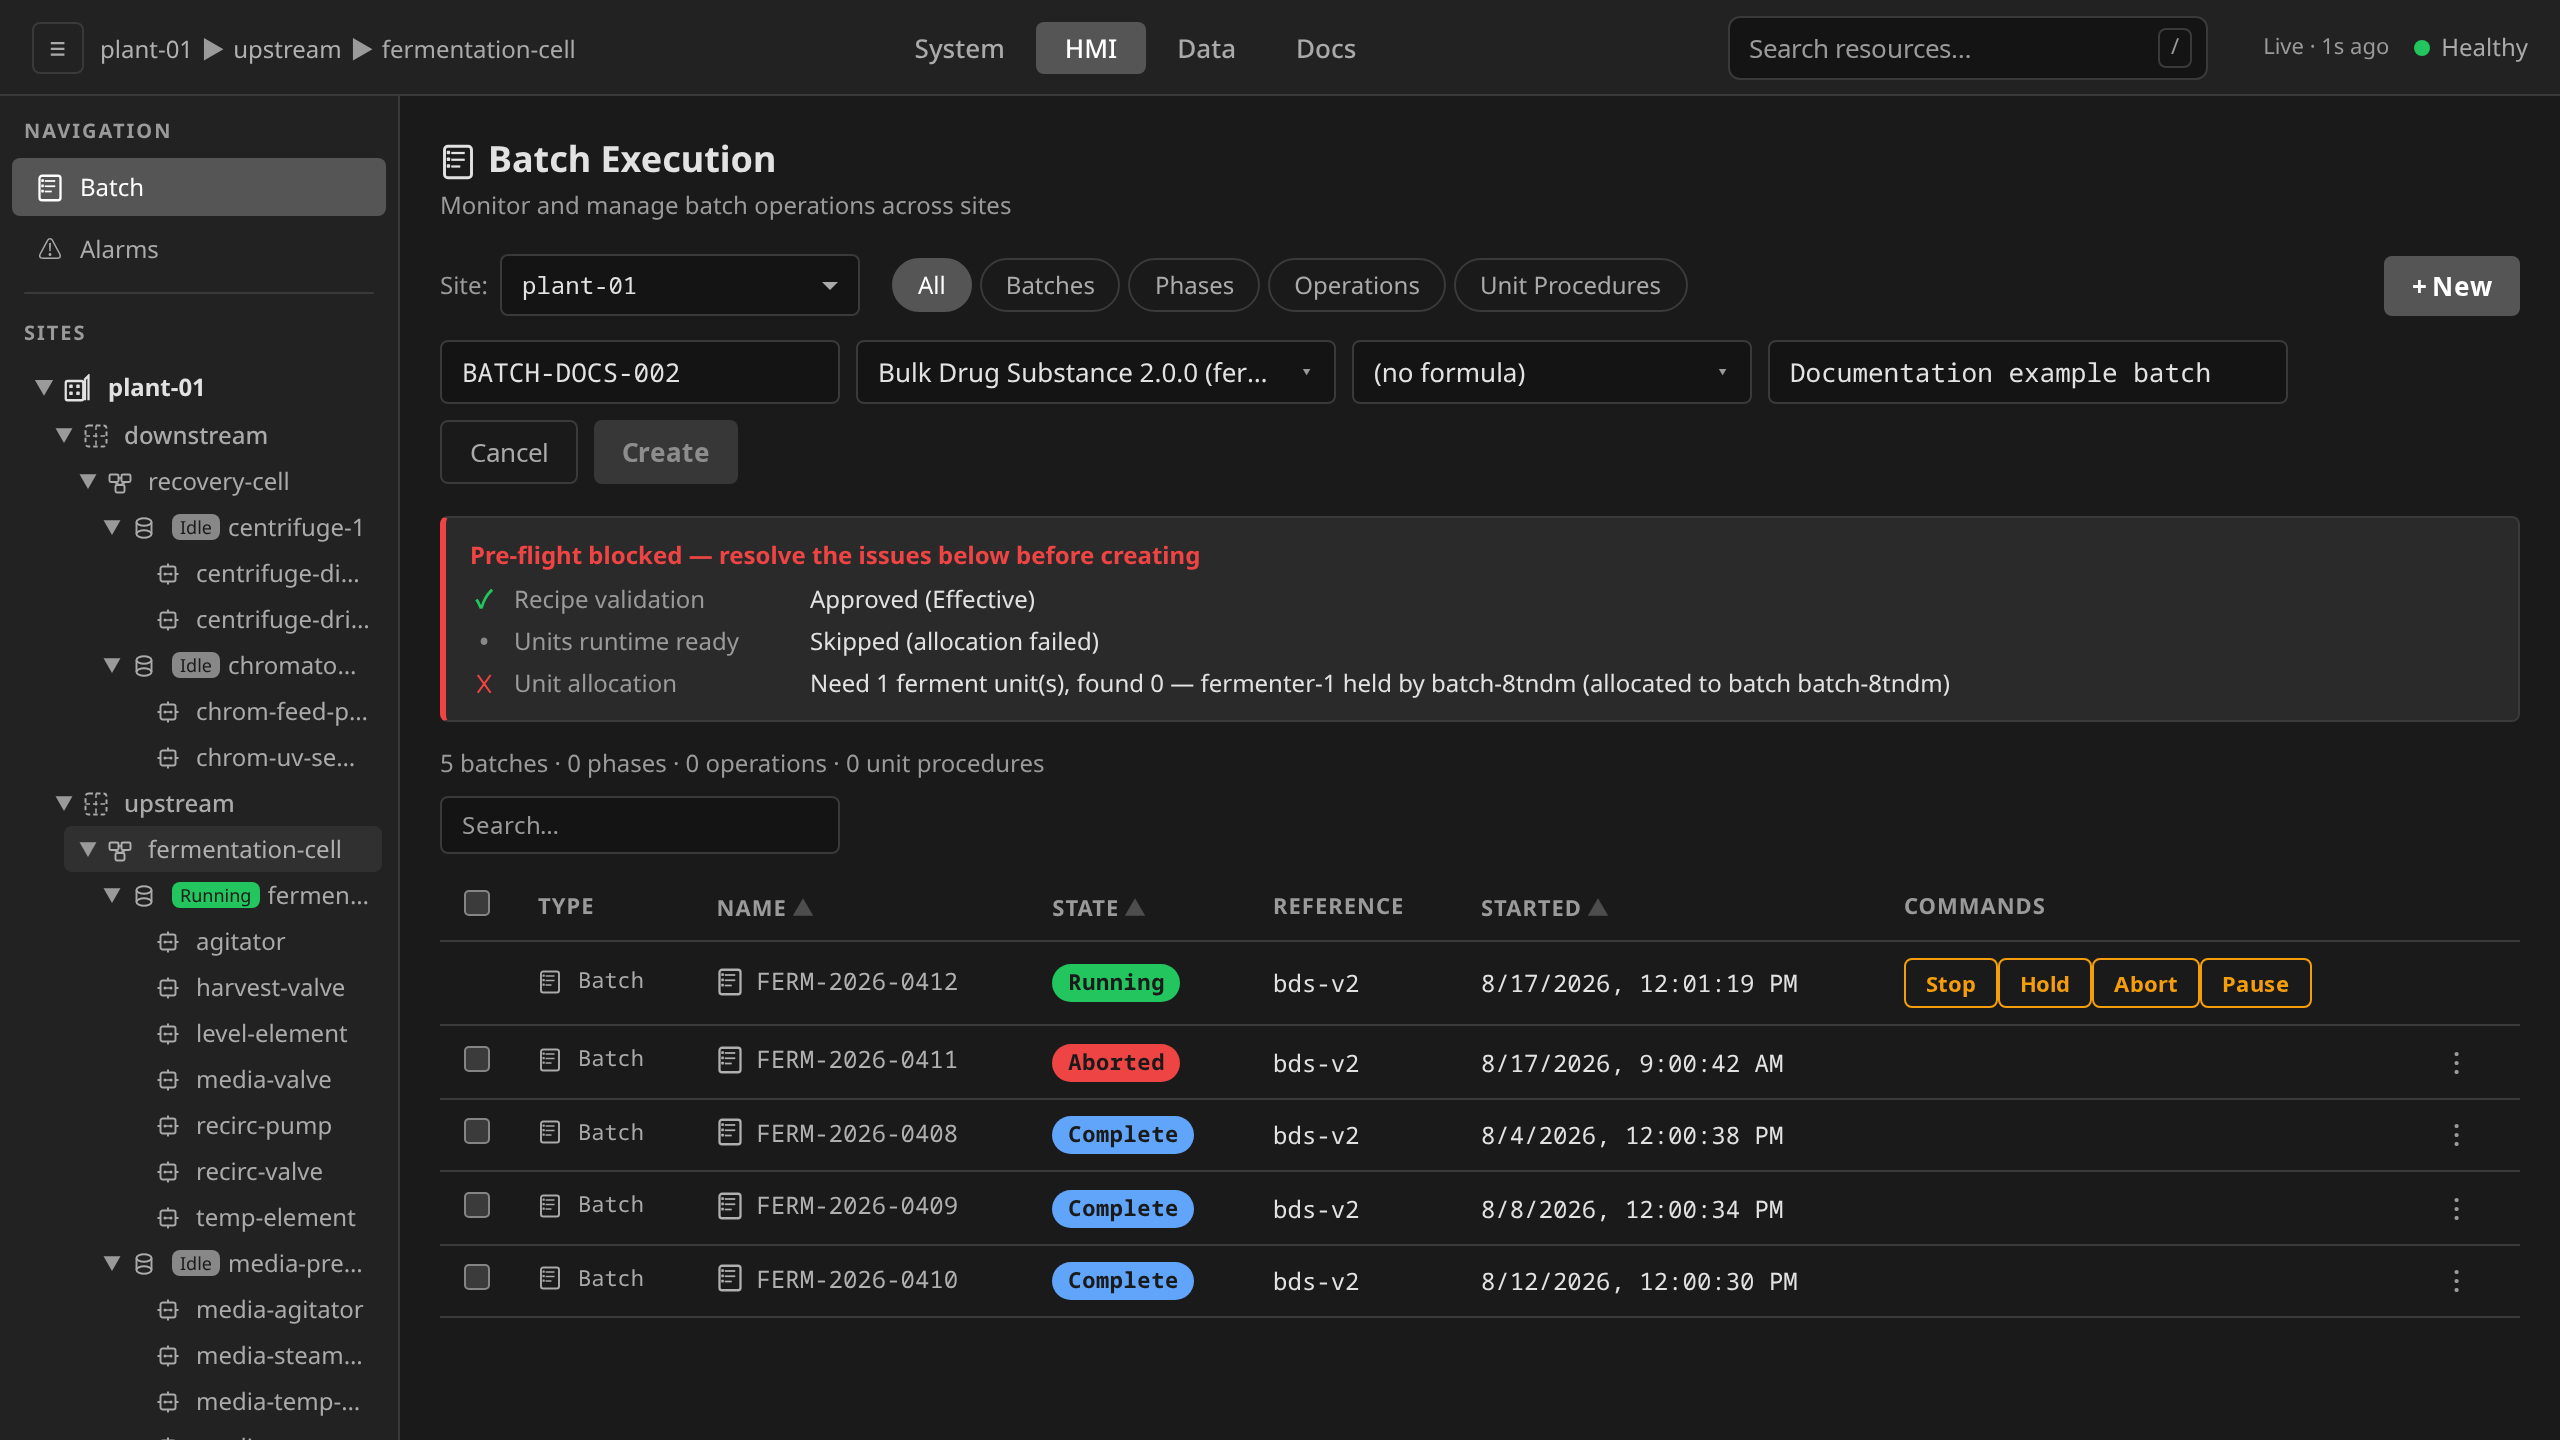Click the fermentation-cell process cell icon
Viewport: 2560px width, 1440px height.
click(120, 851)
